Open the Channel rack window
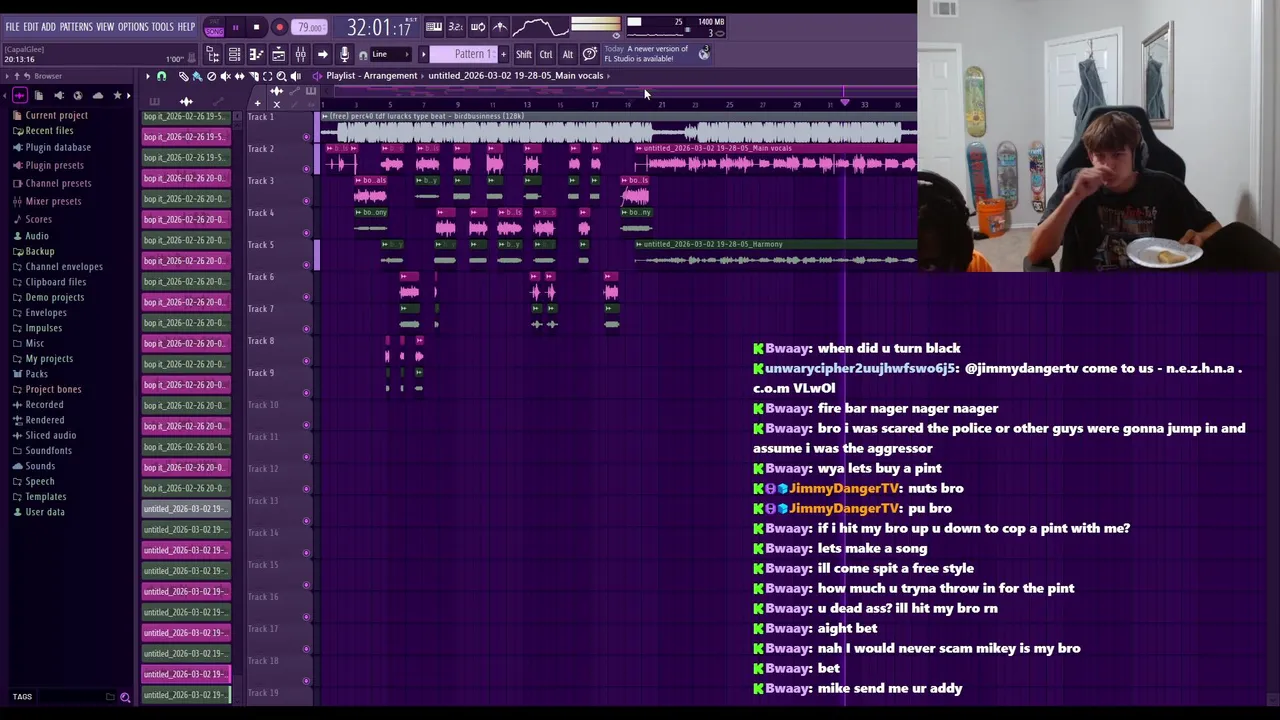Screen dimensions: 1280x720 tap(234, 54)
